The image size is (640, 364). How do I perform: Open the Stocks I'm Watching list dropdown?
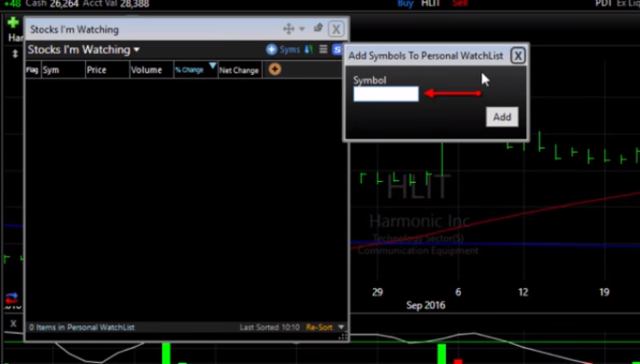136,50
